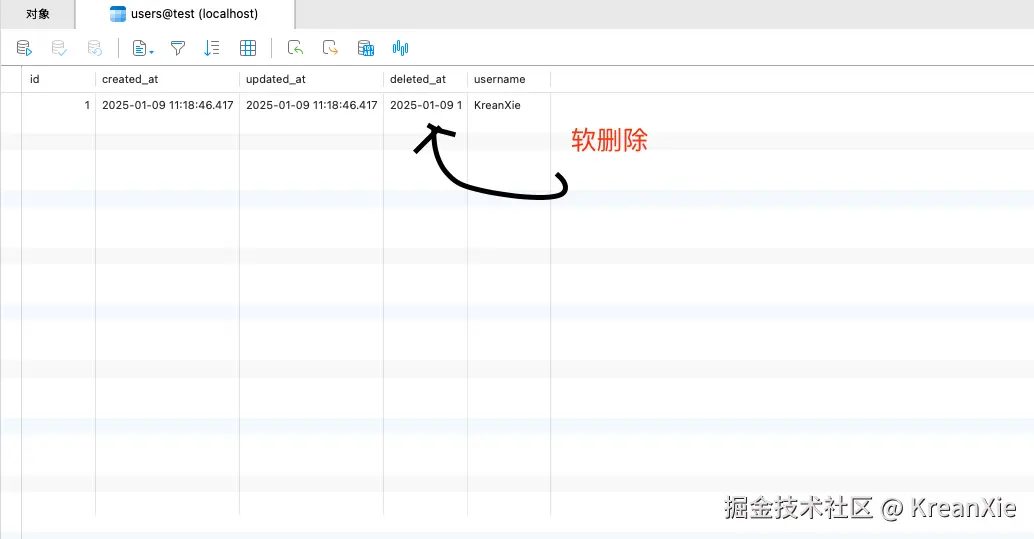Viewport: 1034px width, 539px height.
Task: Select the id cell with value 1
Action: point(59,105)
